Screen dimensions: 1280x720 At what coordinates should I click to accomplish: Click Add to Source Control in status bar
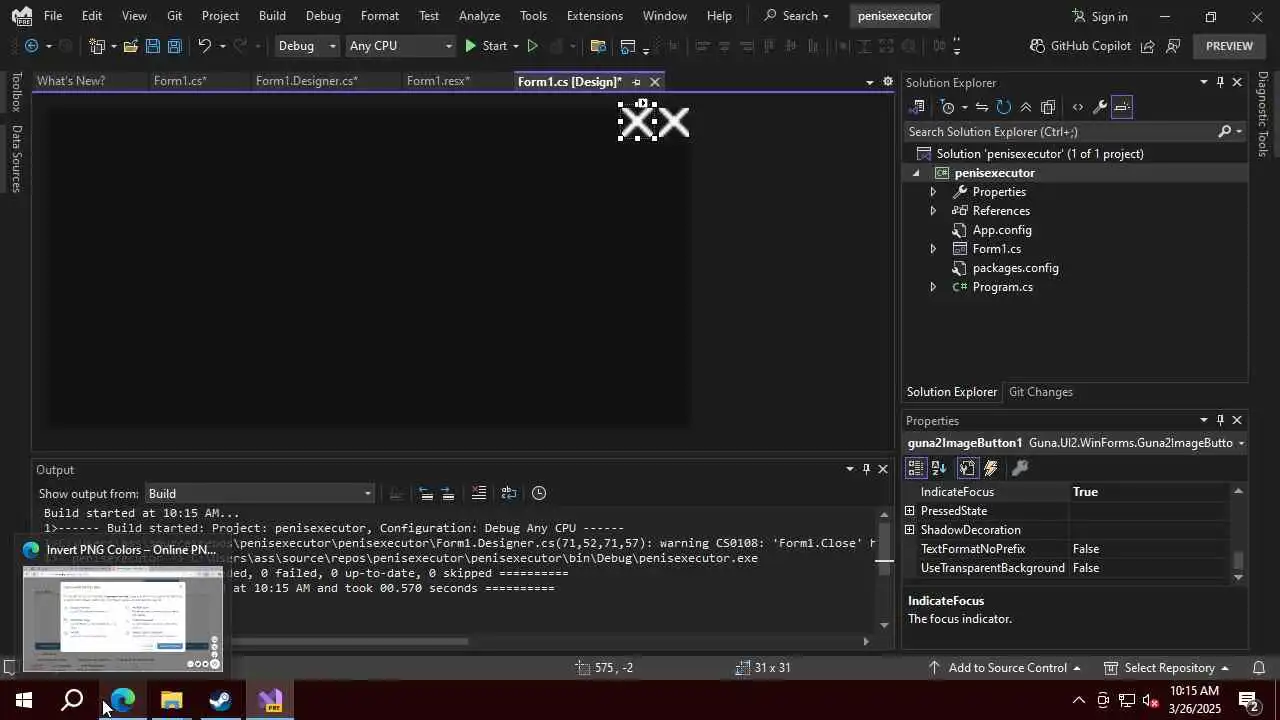pyautogui.click(x=1005, y=668)
